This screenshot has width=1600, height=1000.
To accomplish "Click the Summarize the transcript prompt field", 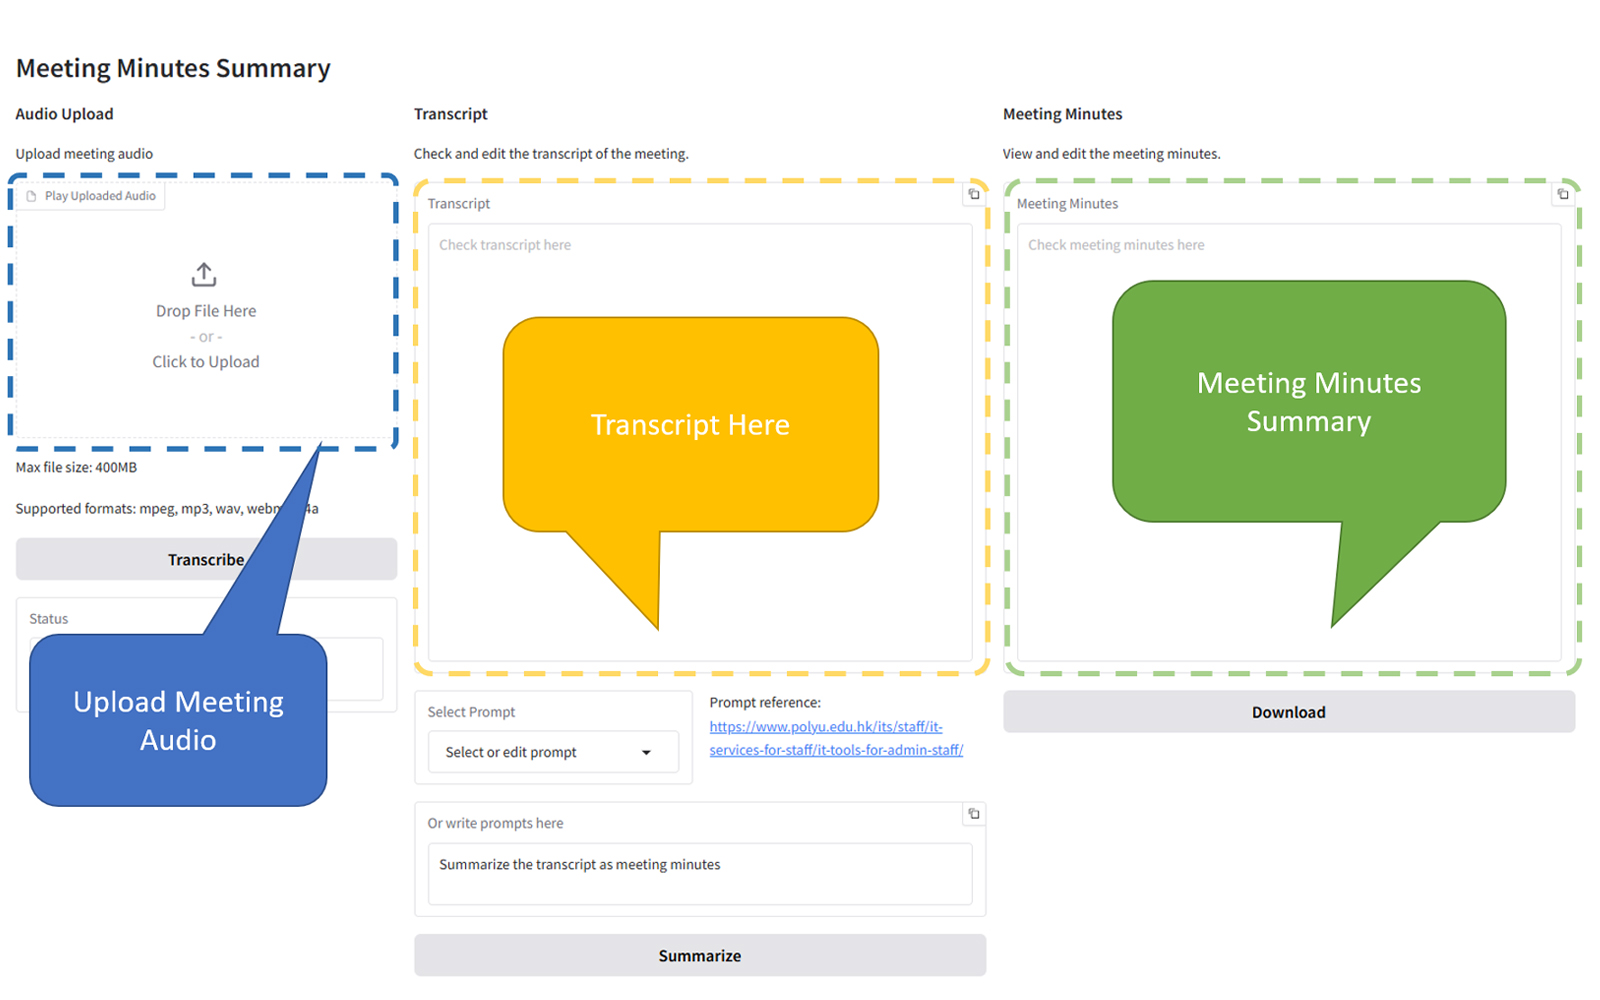I will (699, 873).
